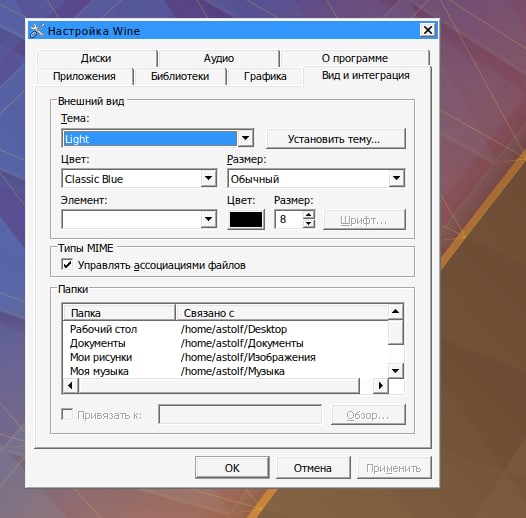Open the Тема dropdown showing Light
526x518 pixels.
(158, 138)
